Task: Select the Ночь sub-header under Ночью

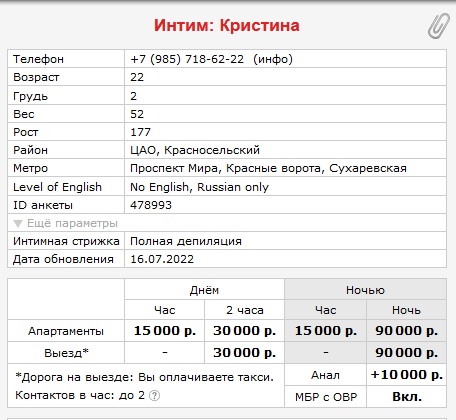Action: coord(406,310)
